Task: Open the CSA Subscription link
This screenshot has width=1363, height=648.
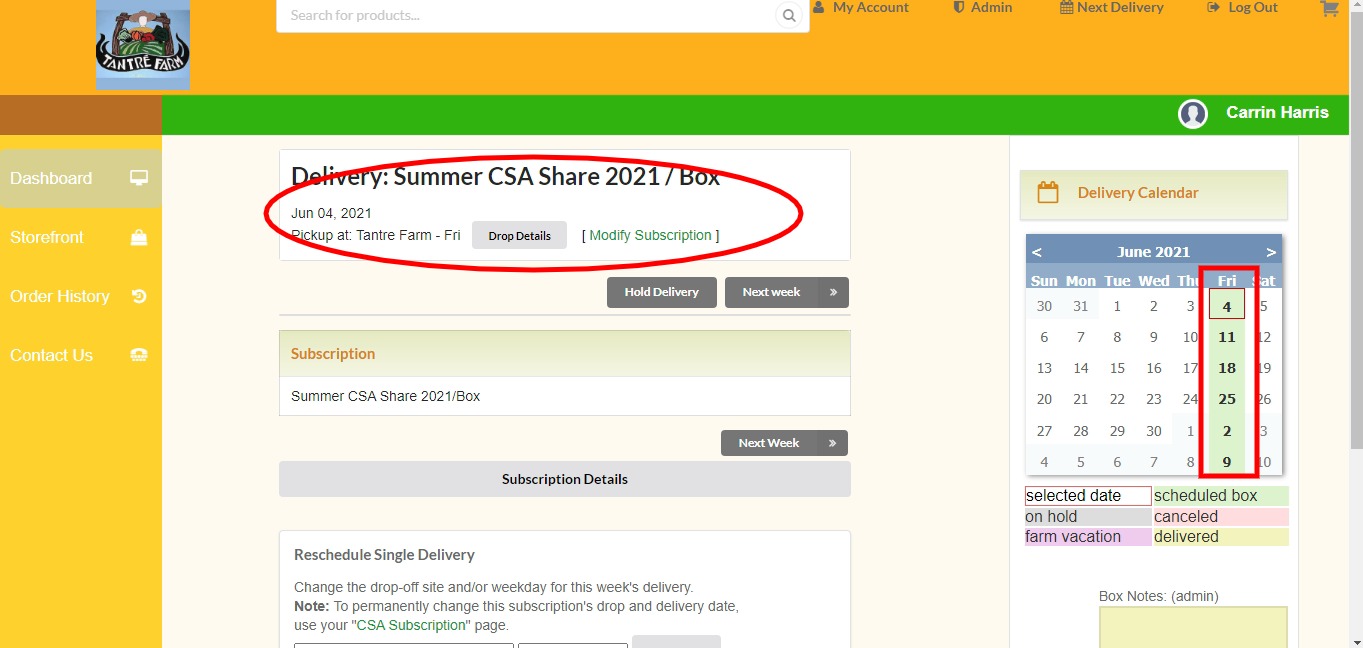Action: click(x=411, y=625)
